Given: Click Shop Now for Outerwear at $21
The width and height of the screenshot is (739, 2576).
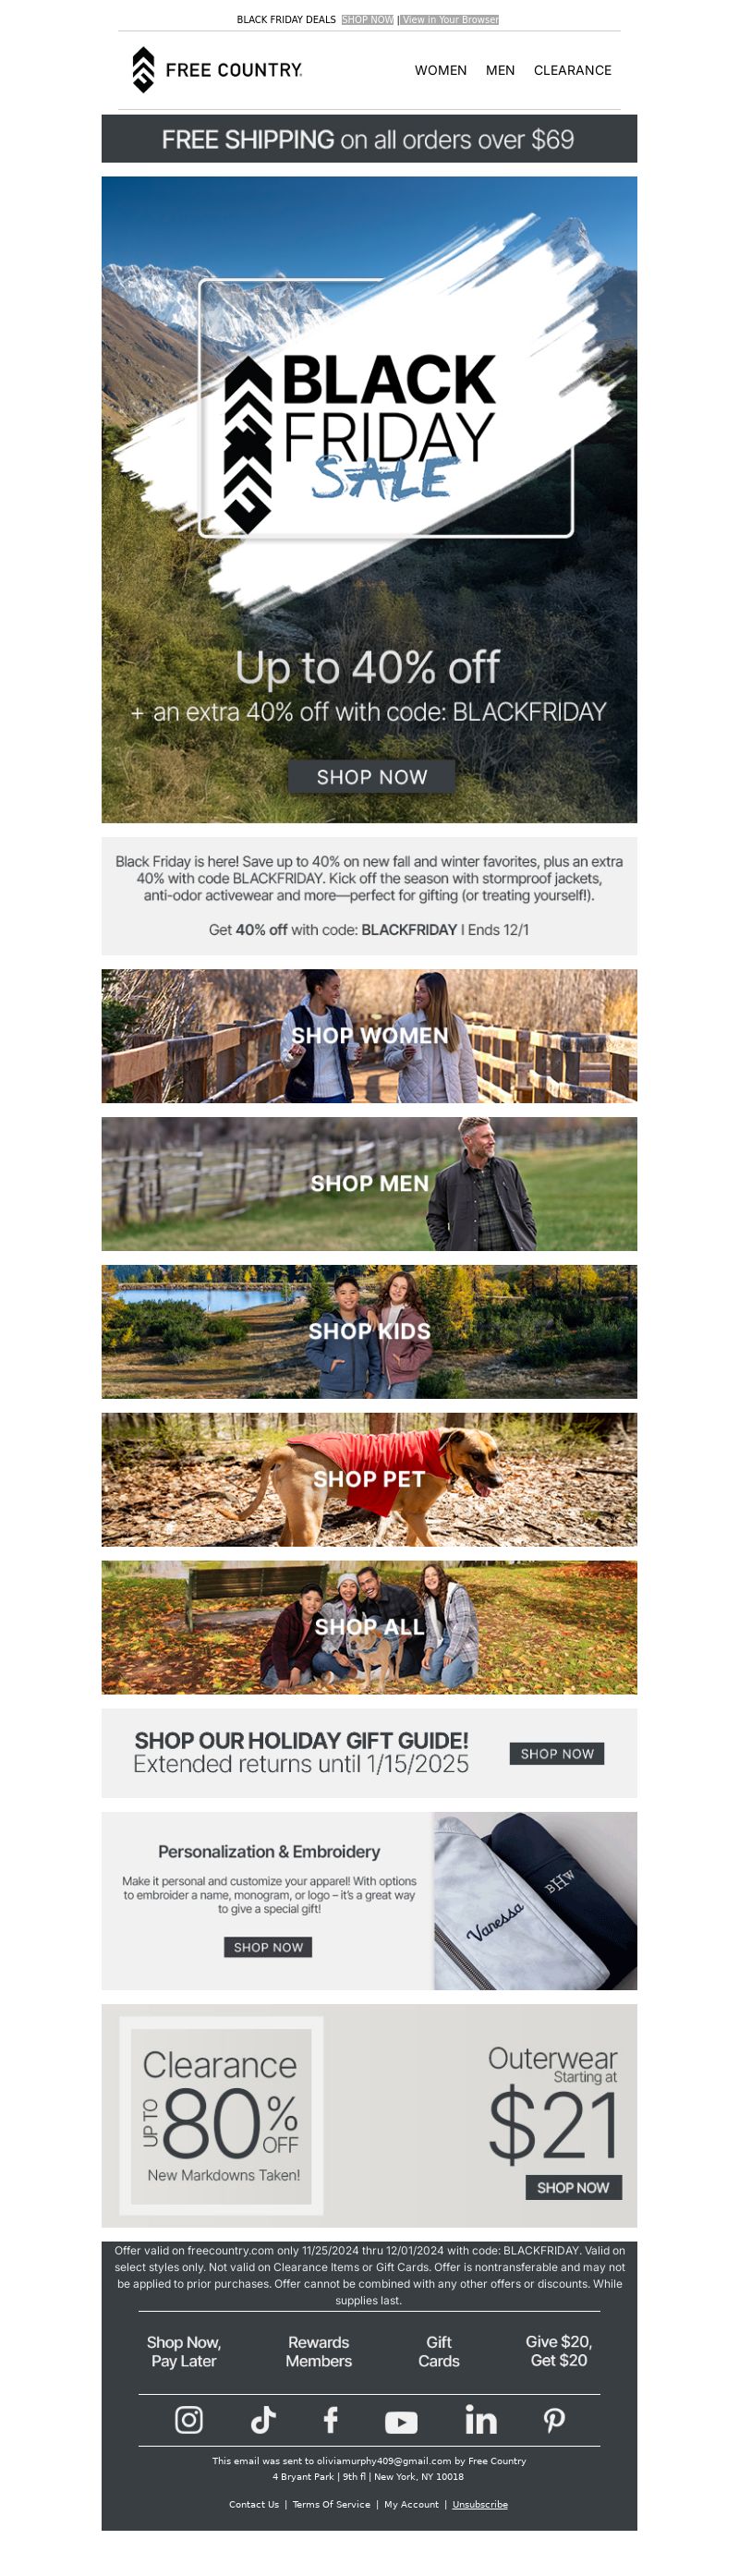Looking at the screenshot, I should pyautogui.click(x=573, y=2187).
